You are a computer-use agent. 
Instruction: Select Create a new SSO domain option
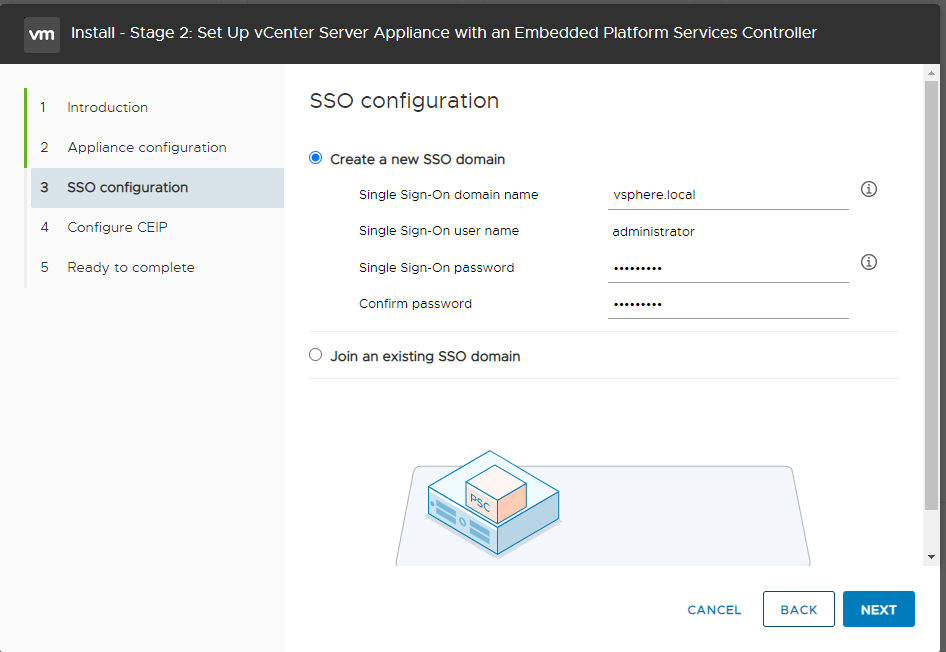tap(316, 159)
